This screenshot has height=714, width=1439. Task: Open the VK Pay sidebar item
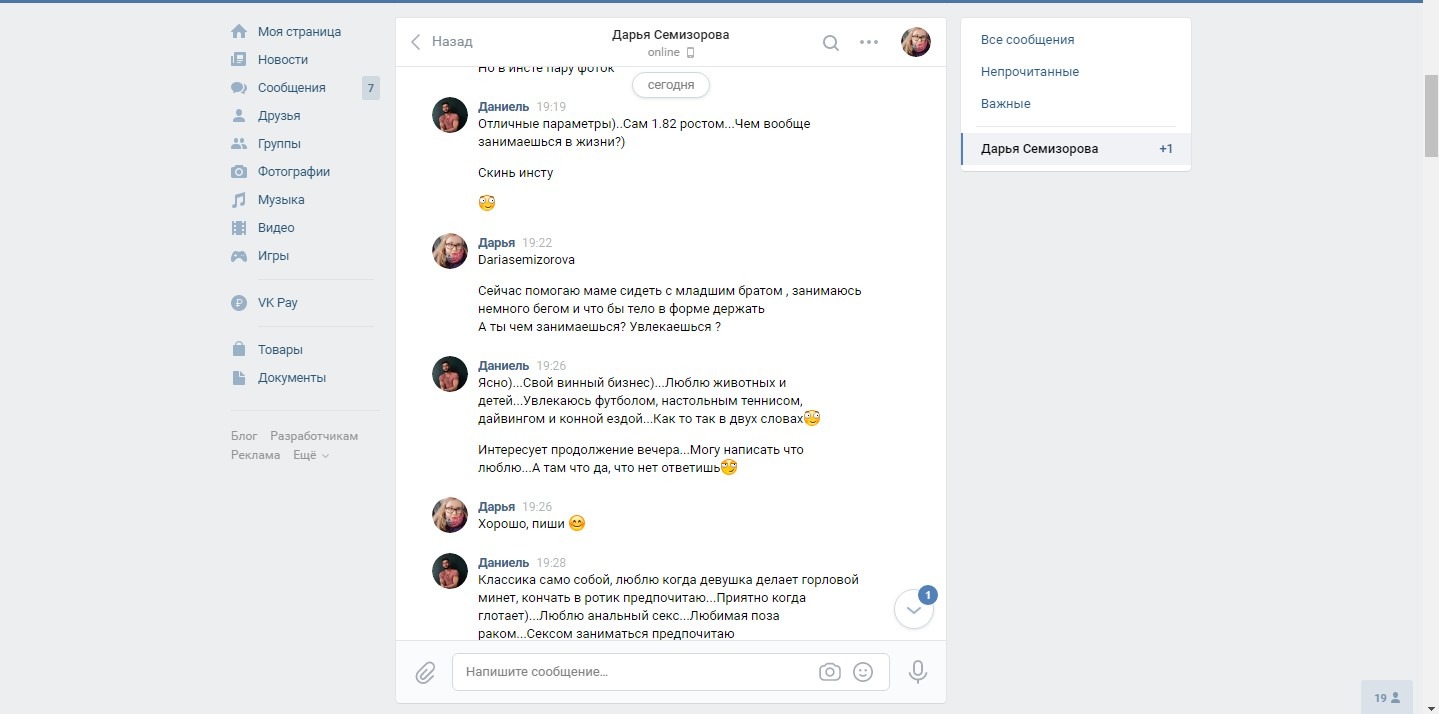(277, 303)
